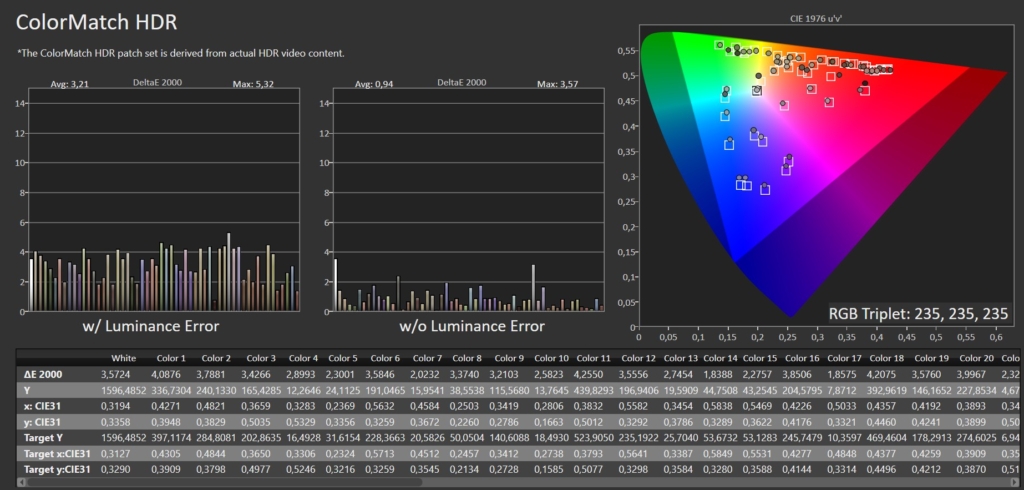Screen dimensions: 1024x490
Task: Select White x: CIE31 value 0,3194
Action: (116, 406)
